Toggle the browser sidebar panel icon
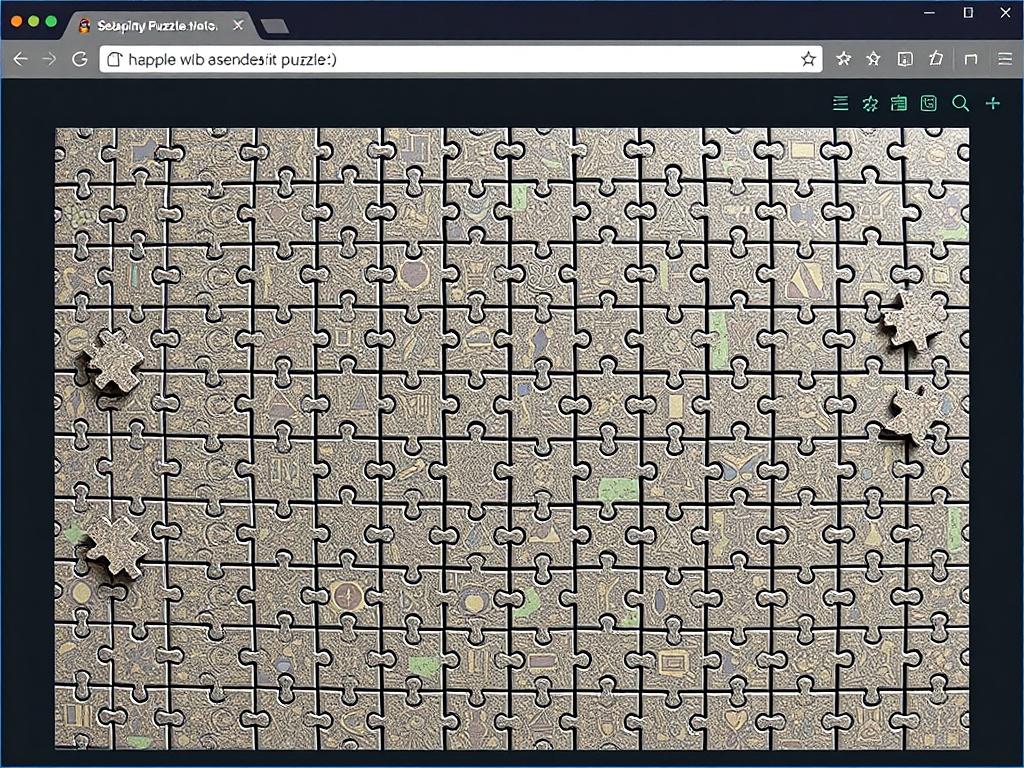The height and width of the screenshot is (768, 1024). click(x=970, y=59)
